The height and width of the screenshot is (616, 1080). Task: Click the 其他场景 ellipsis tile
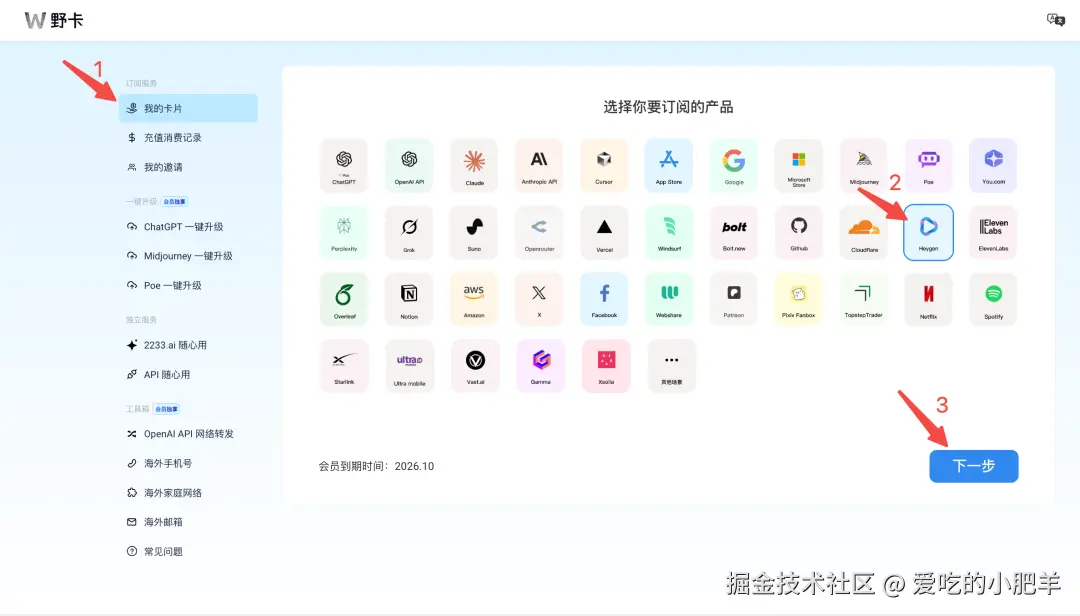(670, 365)
